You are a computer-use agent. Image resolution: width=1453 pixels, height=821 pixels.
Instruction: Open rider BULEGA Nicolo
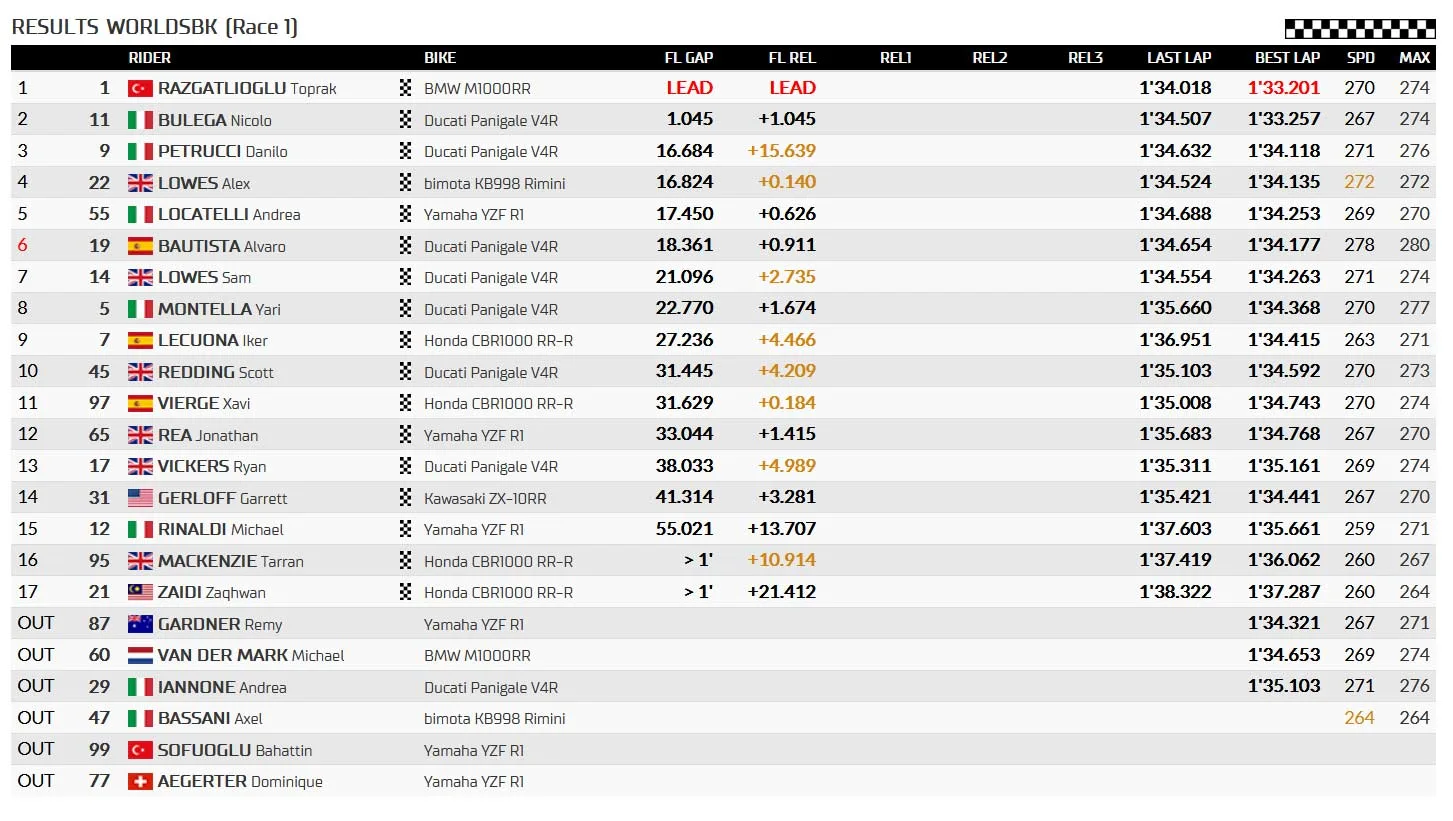pos(215,120)
